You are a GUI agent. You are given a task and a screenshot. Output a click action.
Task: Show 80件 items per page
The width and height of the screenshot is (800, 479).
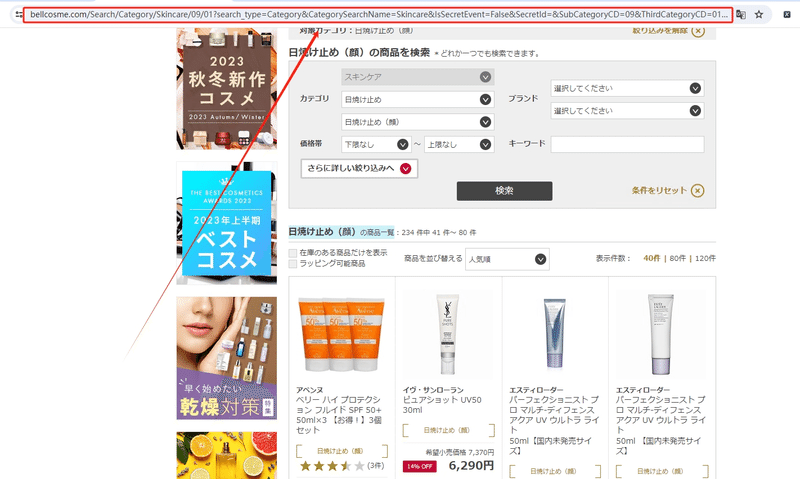click(678, 259)
